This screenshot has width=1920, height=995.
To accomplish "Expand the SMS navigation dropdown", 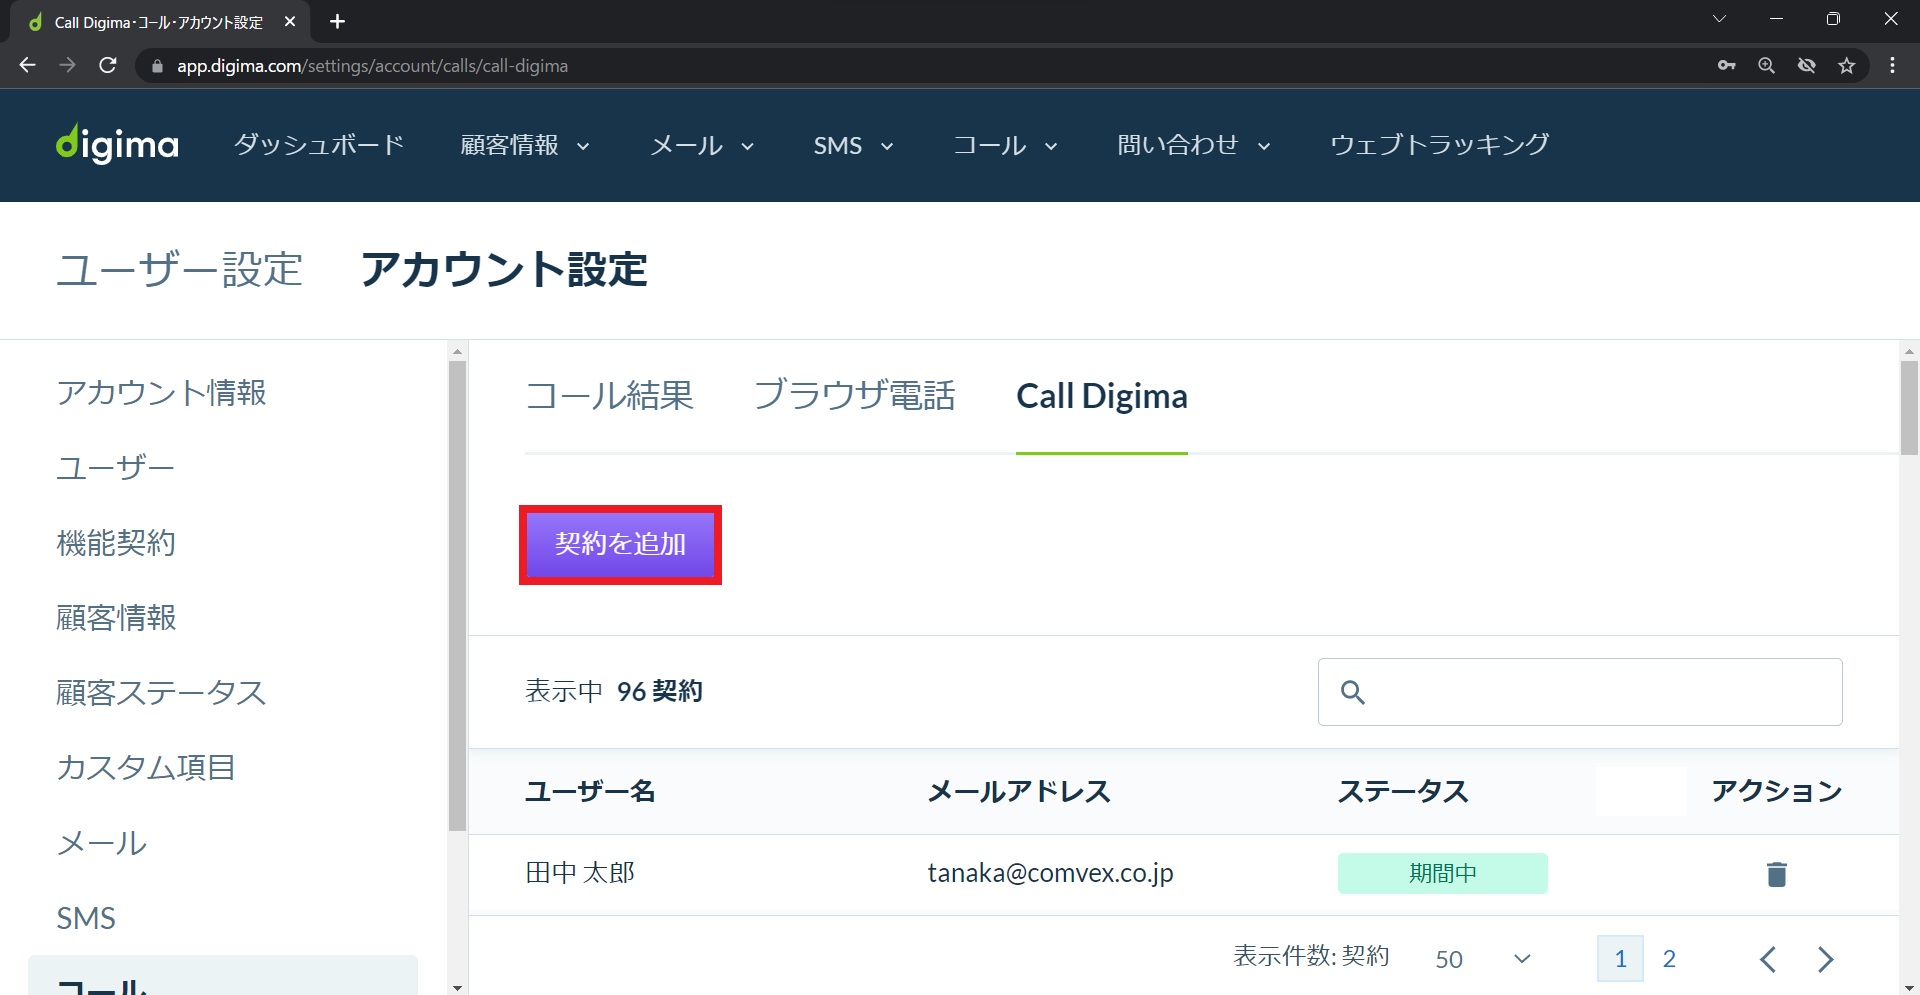I will click(853, 145).
